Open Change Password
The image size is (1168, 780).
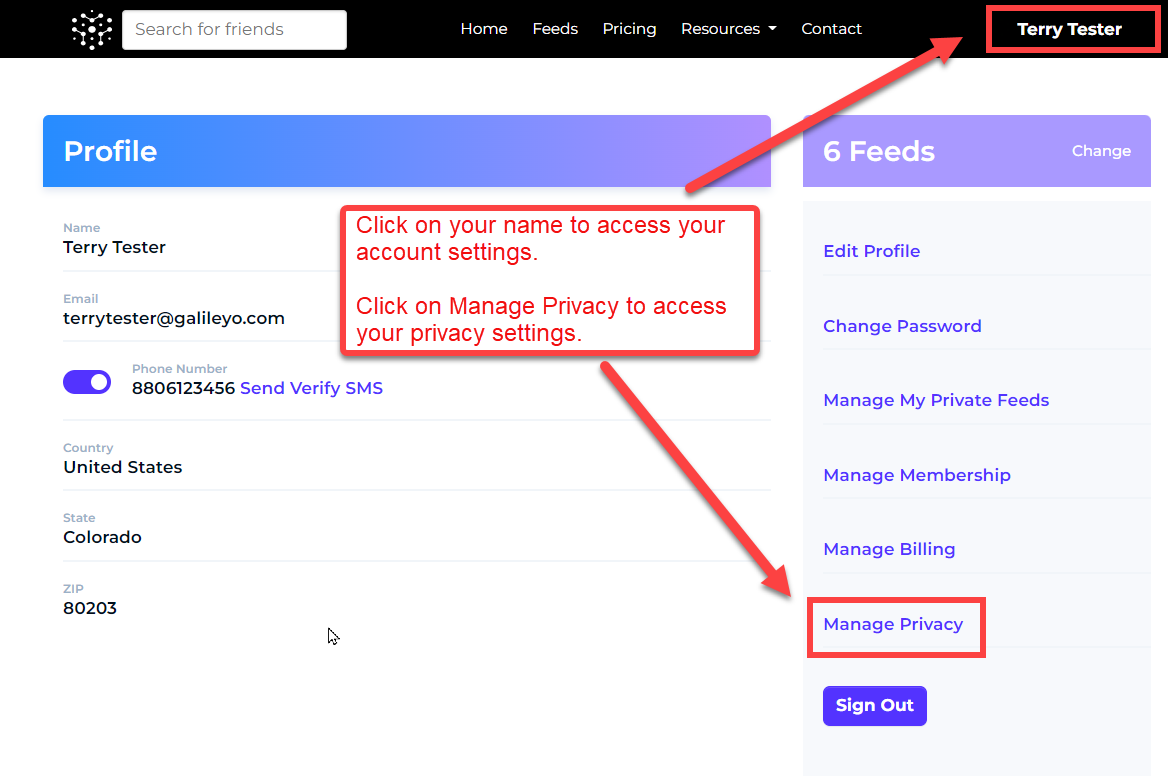pyautogui.click(x=902, y=326)
